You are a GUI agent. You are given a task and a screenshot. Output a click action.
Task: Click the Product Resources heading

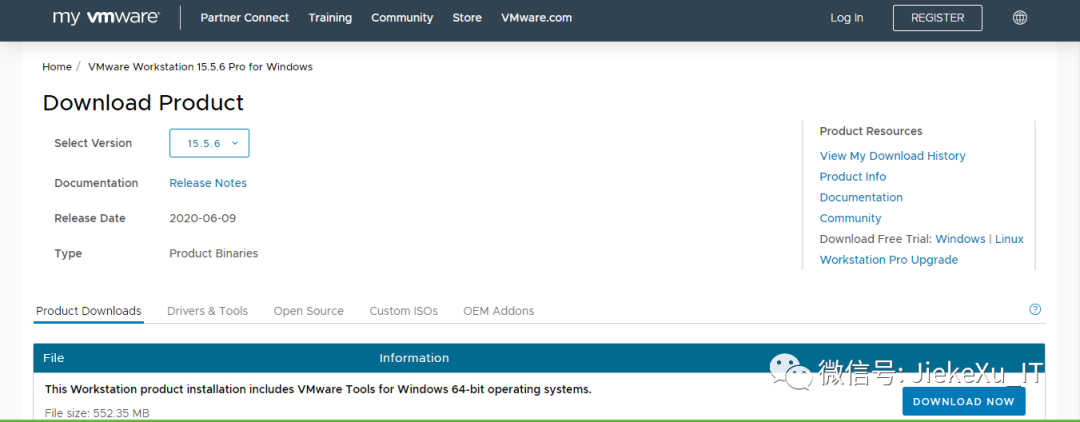pyautogui.click(x=871, y=131)
